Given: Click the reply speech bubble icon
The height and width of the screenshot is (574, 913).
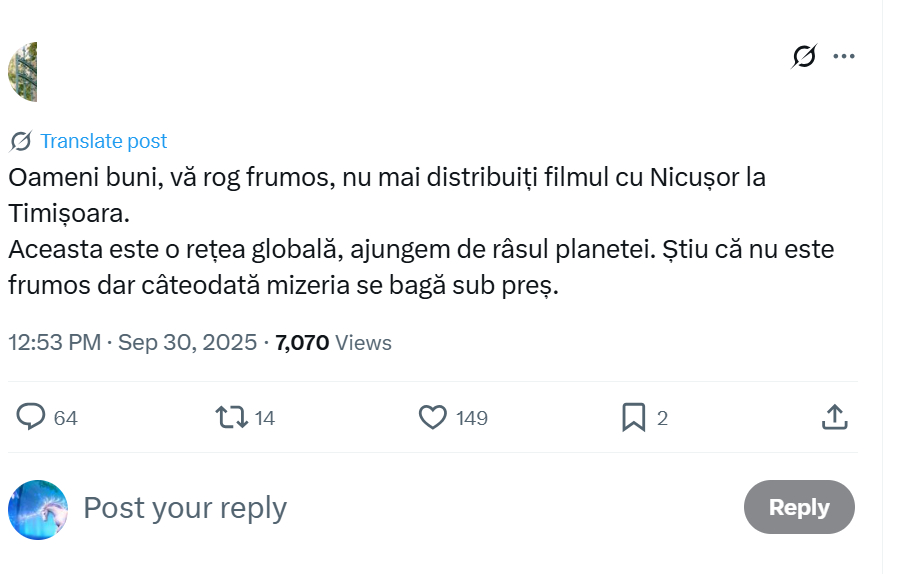Looking at the screenshot, I should [x=31, y=417].
